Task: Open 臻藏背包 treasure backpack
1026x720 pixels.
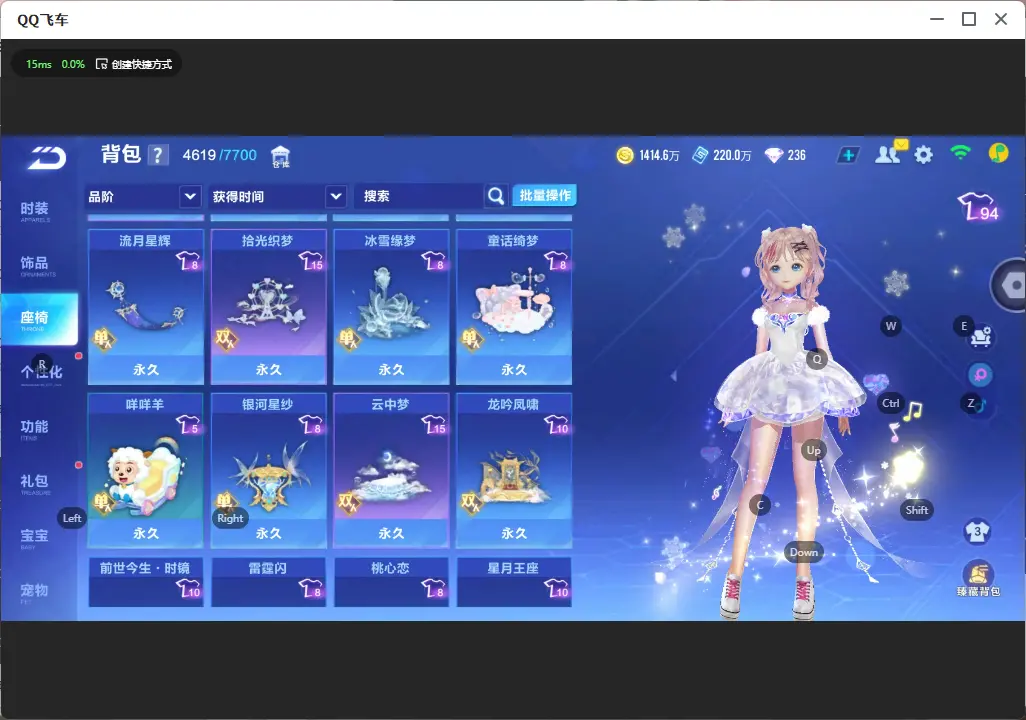Action: pos(978,579)
